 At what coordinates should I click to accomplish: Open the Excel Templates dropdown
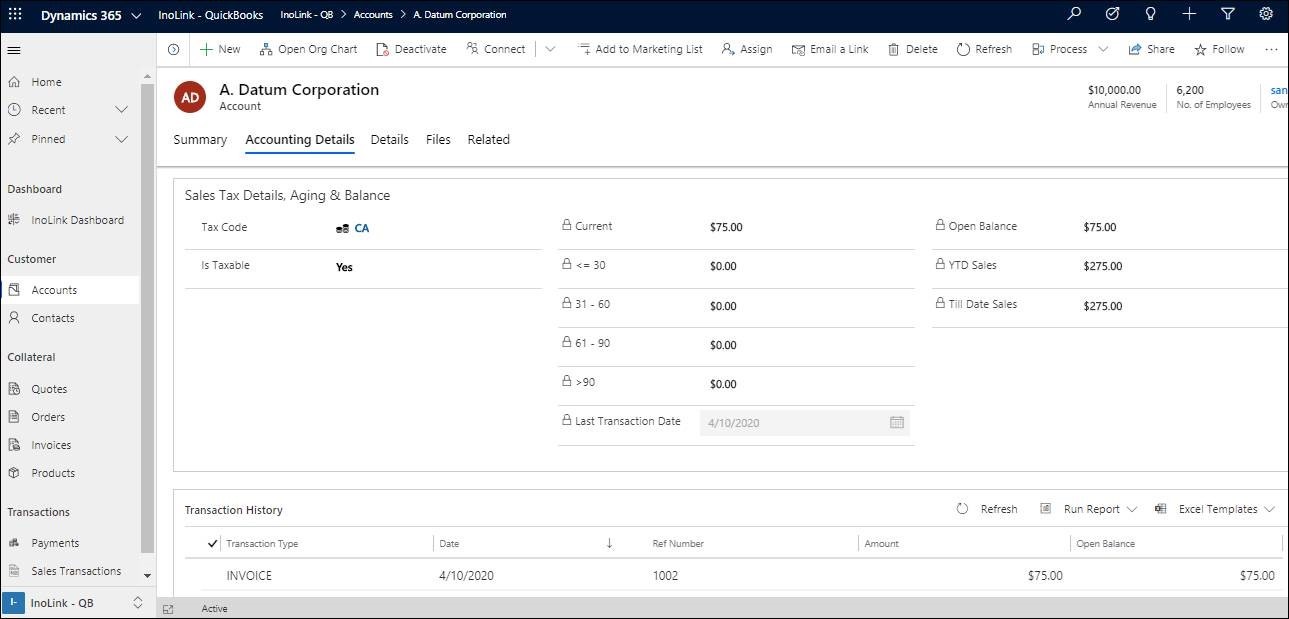[x=1214, y=509]
